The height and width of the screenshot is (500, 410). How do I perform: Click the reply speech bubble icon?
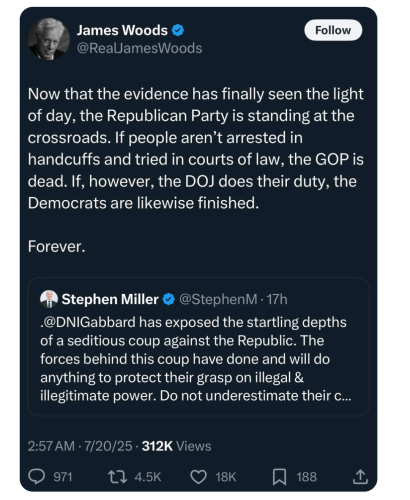[36, 476]
